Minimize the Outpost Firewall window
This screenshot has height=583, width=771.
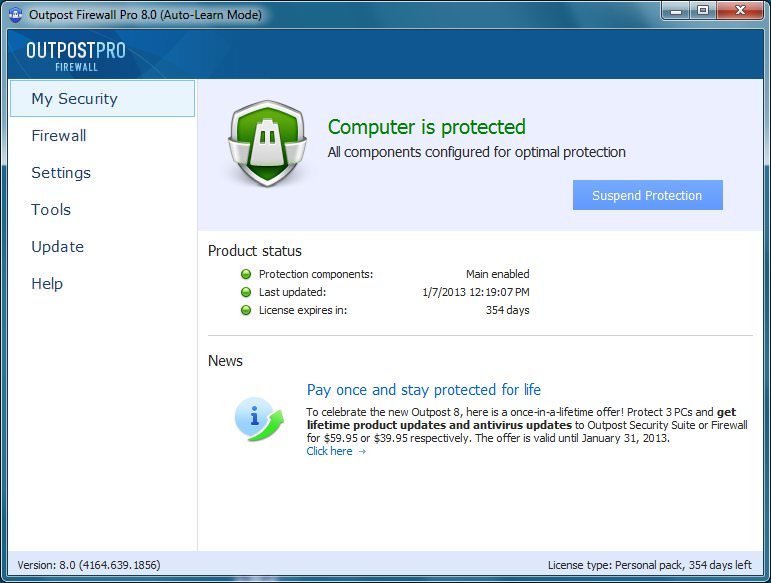coord(677,10)
